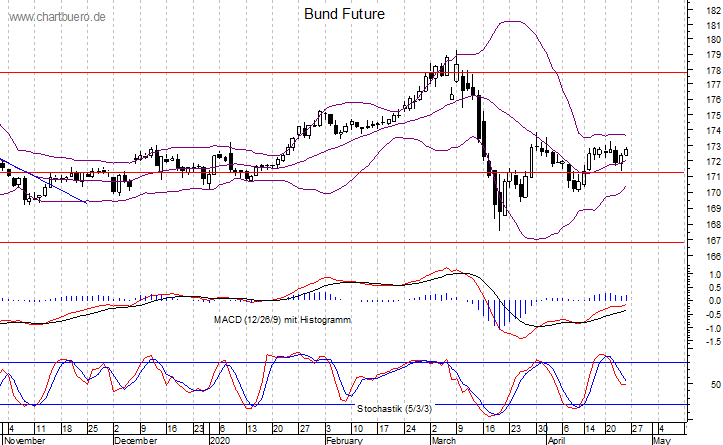Click date label 18 in November
The width and height of the screenshot is (723, 445).
point(67,429)
